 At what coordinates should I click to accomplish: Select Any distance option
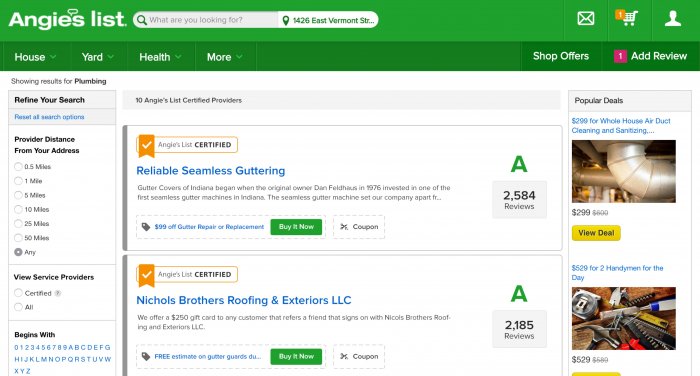[x=18, y=252]
